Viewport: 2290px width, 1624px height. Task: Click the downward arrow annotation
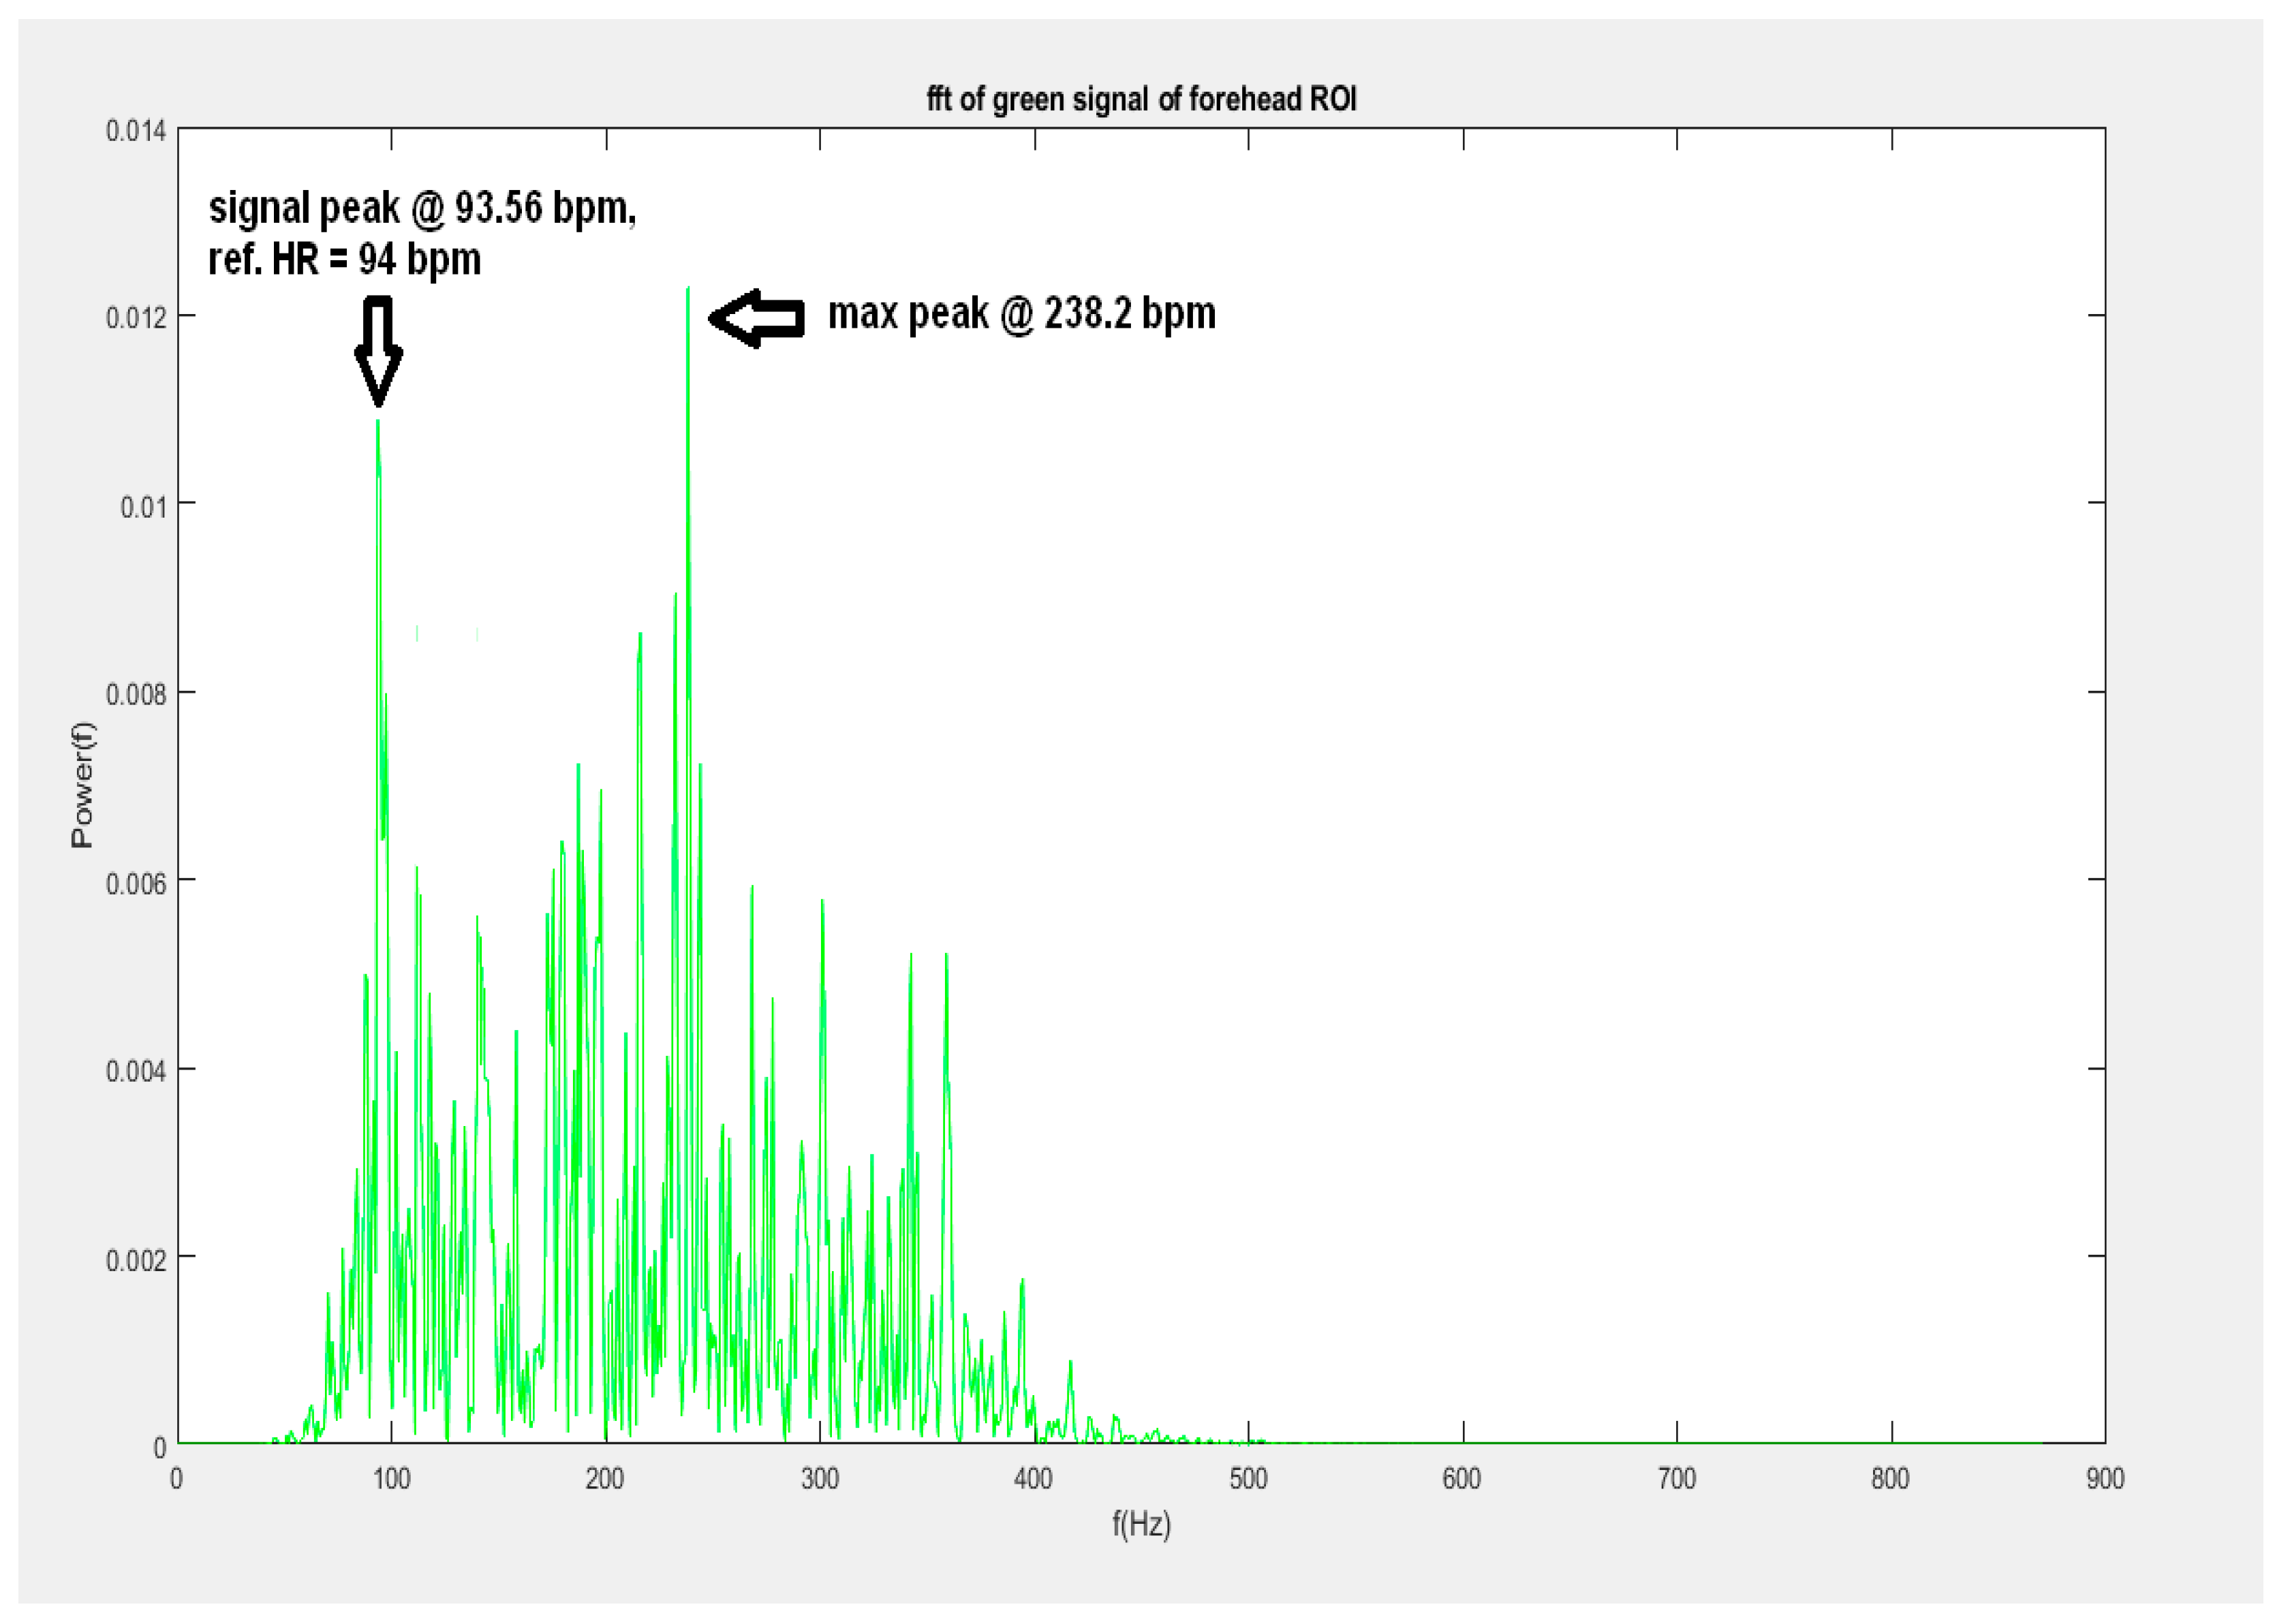378,350
